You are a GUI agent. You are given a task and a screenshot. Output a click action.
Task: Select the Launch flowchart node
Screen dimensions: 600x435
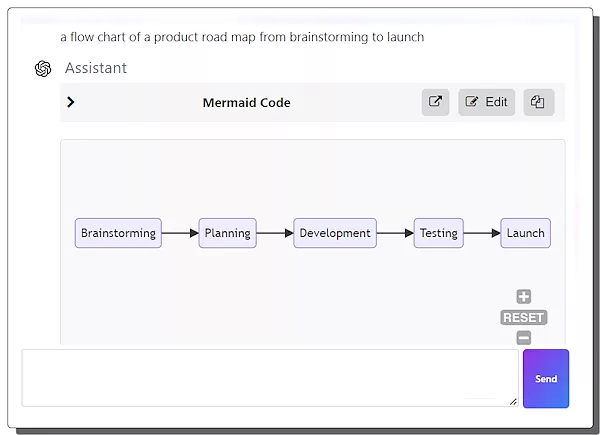pyautogui.click(x=525, y=233)
